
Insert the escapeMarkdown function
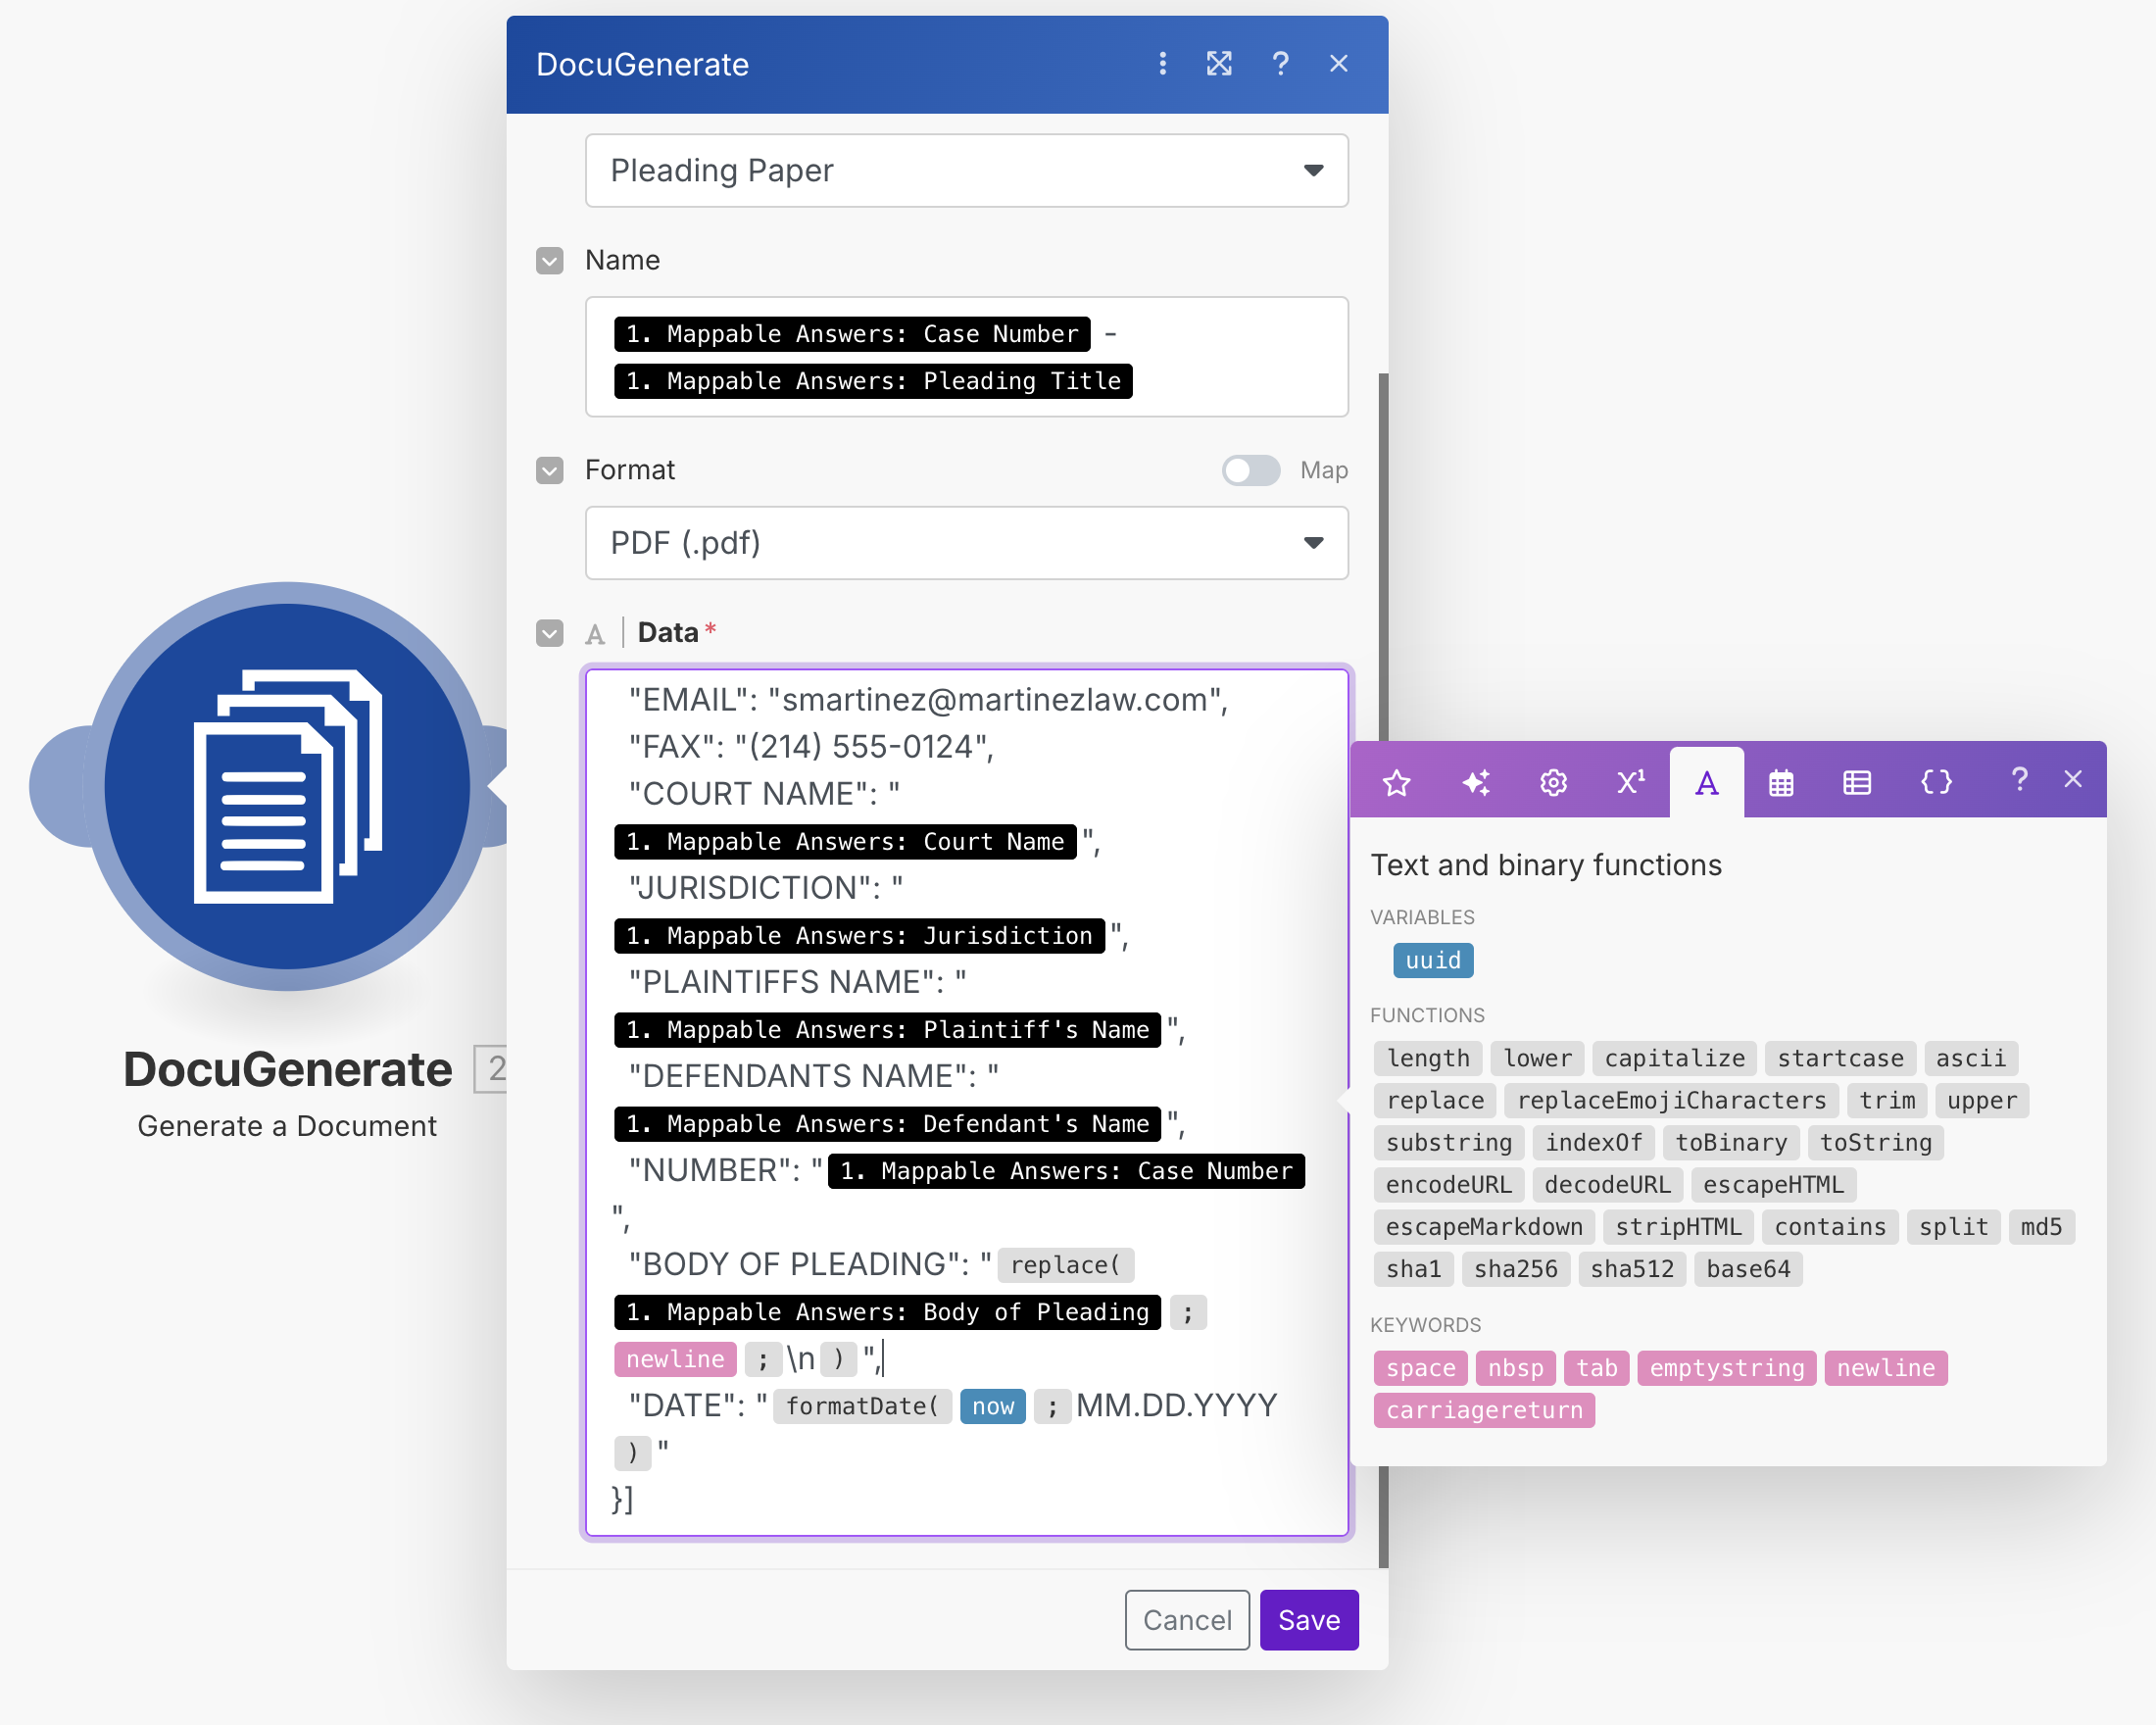tap(1484, 1226)
